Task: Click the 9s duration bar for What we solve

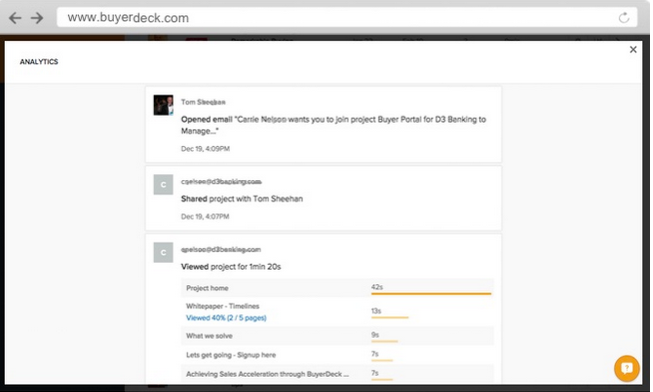Action: [x=384, y=342]
